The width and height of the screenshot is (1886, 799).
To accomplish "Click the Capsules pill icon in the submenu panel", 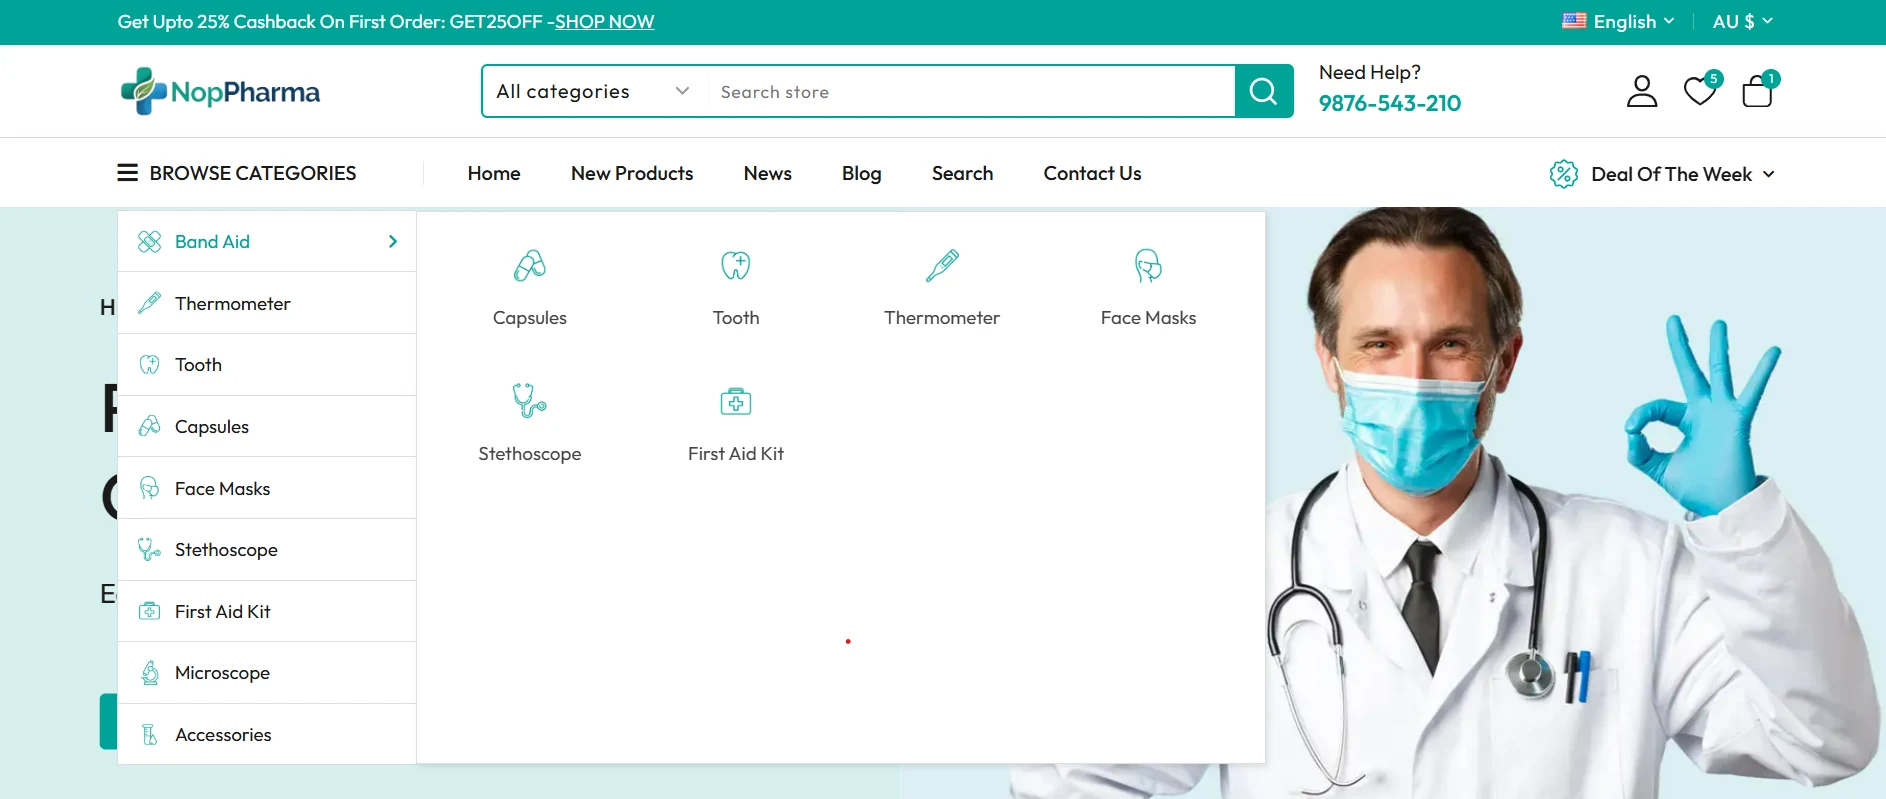I will pos(529,266).
